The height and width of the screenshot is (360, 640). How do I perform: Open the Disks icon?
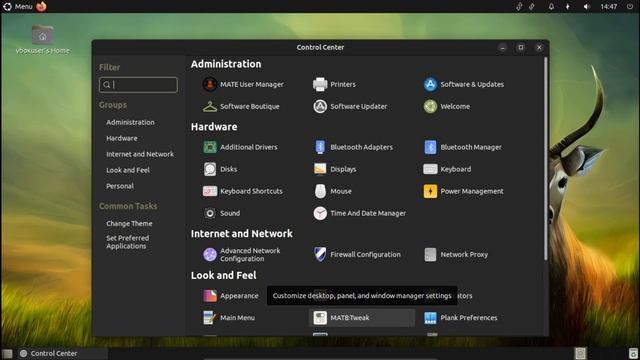point(210,169)
